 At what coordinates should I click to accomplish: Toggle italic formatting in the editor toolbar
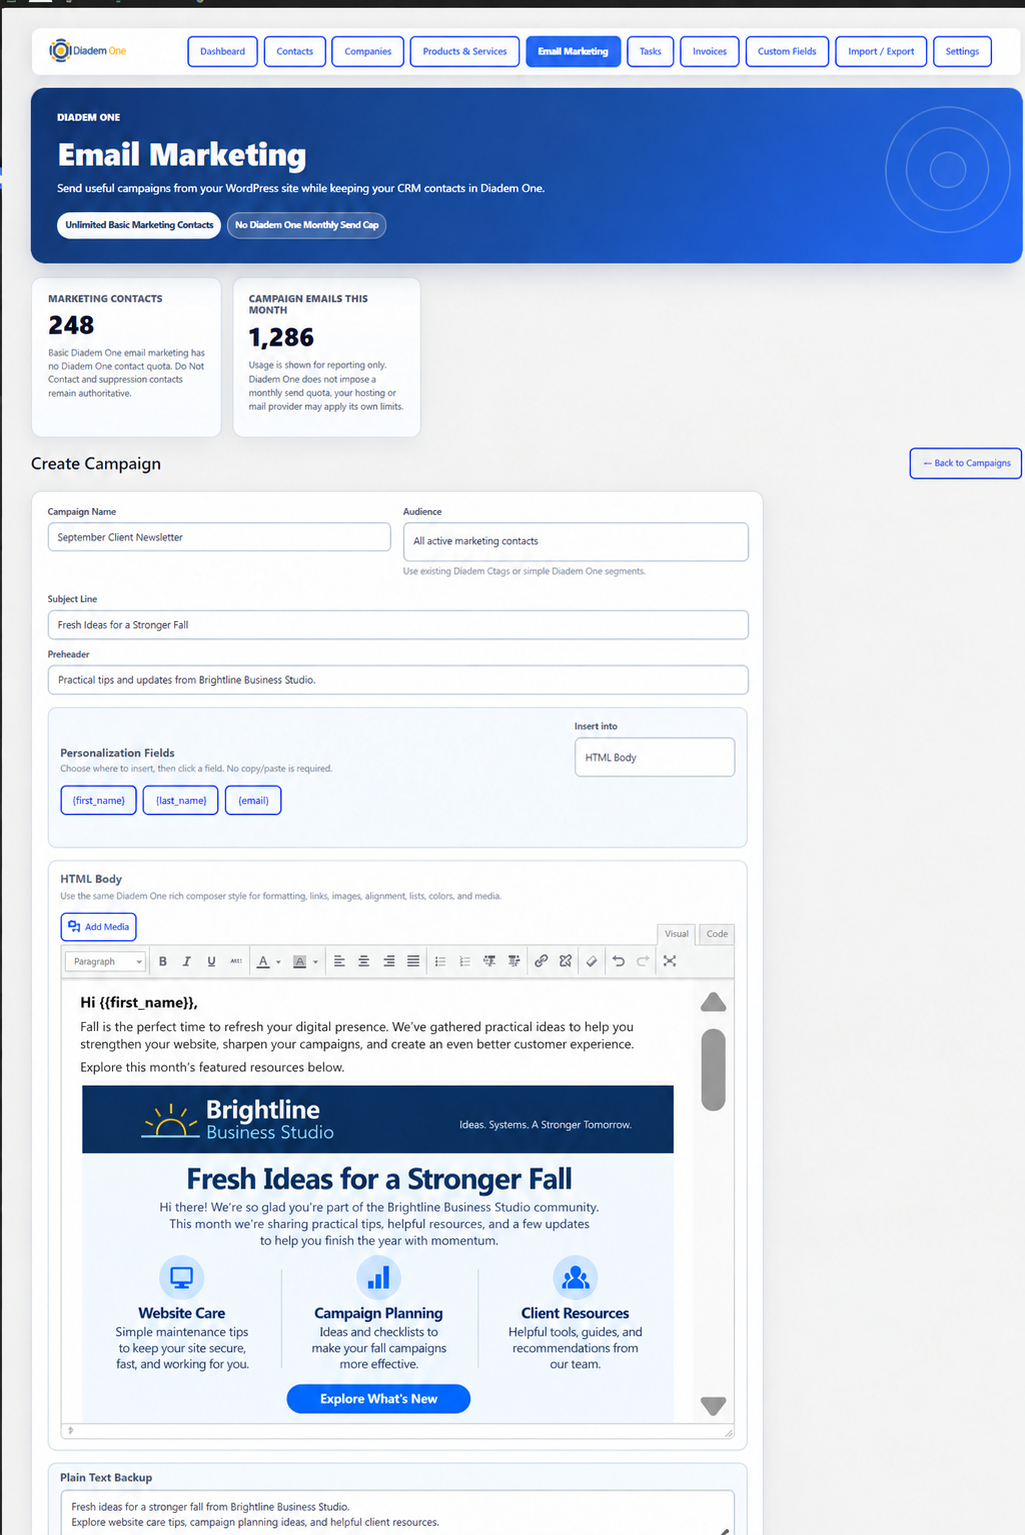click(187, 961)
